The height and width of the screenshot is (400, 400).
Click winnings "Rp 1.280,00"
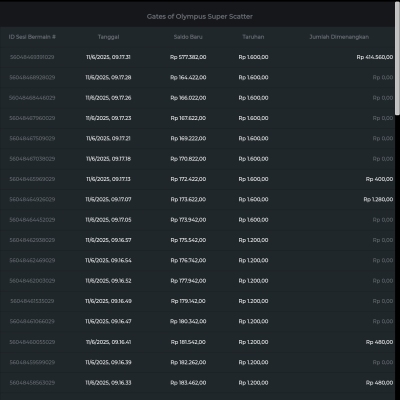(378, 200)
